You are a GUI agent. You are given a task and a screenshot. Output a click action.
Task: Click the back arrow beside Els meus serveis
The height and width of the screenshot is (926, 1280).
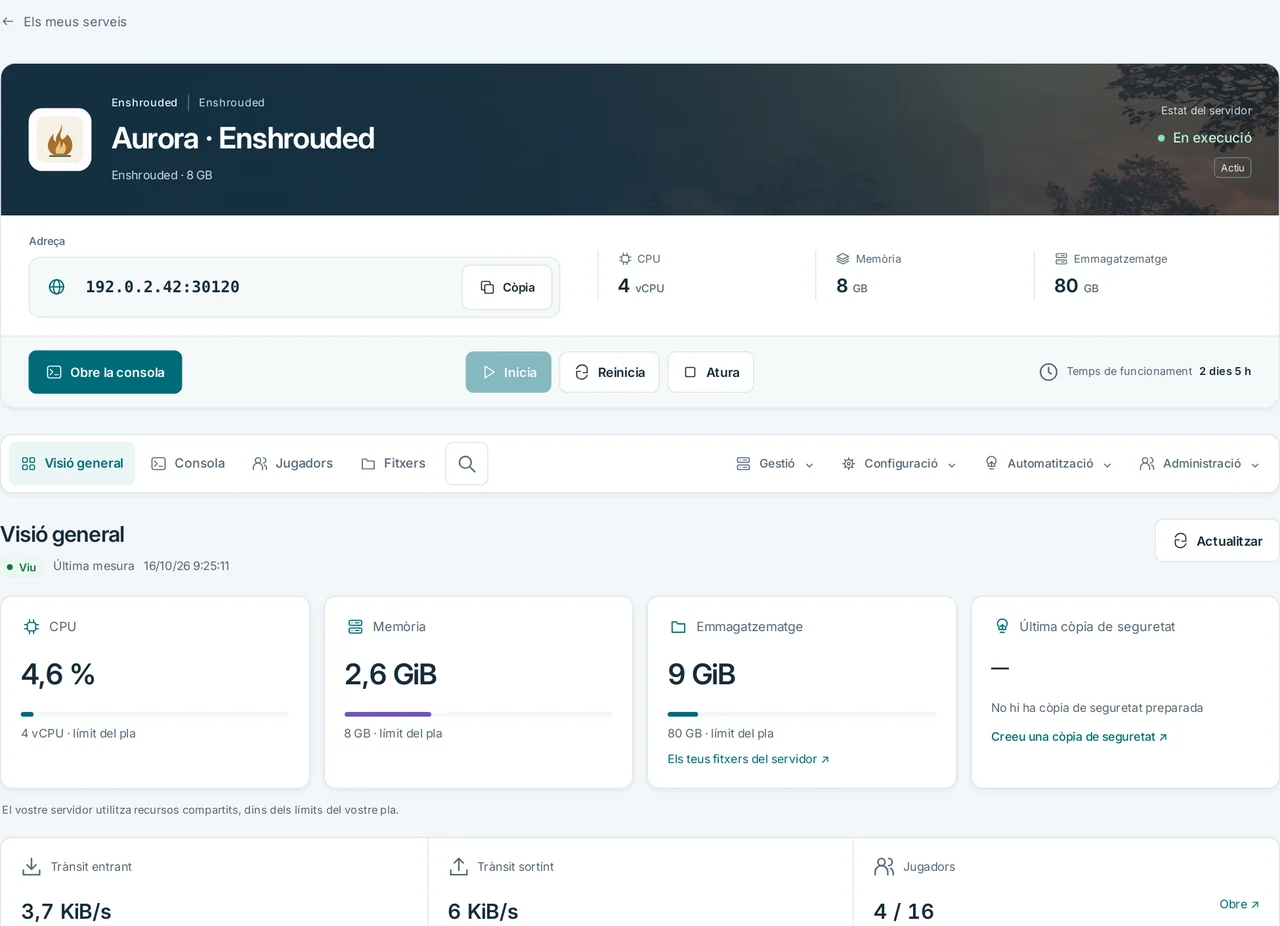coord(8,21)
